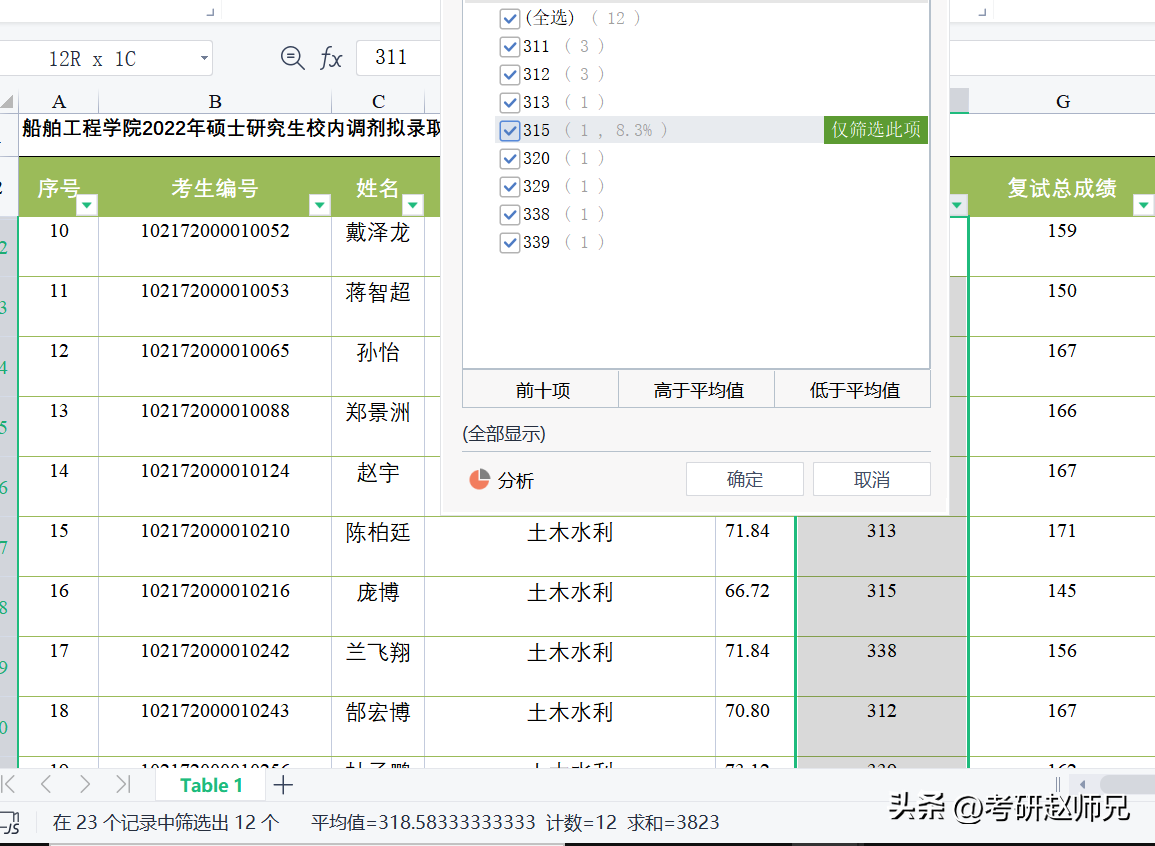Select 复试总成绩 value 171

[1062, 546]
